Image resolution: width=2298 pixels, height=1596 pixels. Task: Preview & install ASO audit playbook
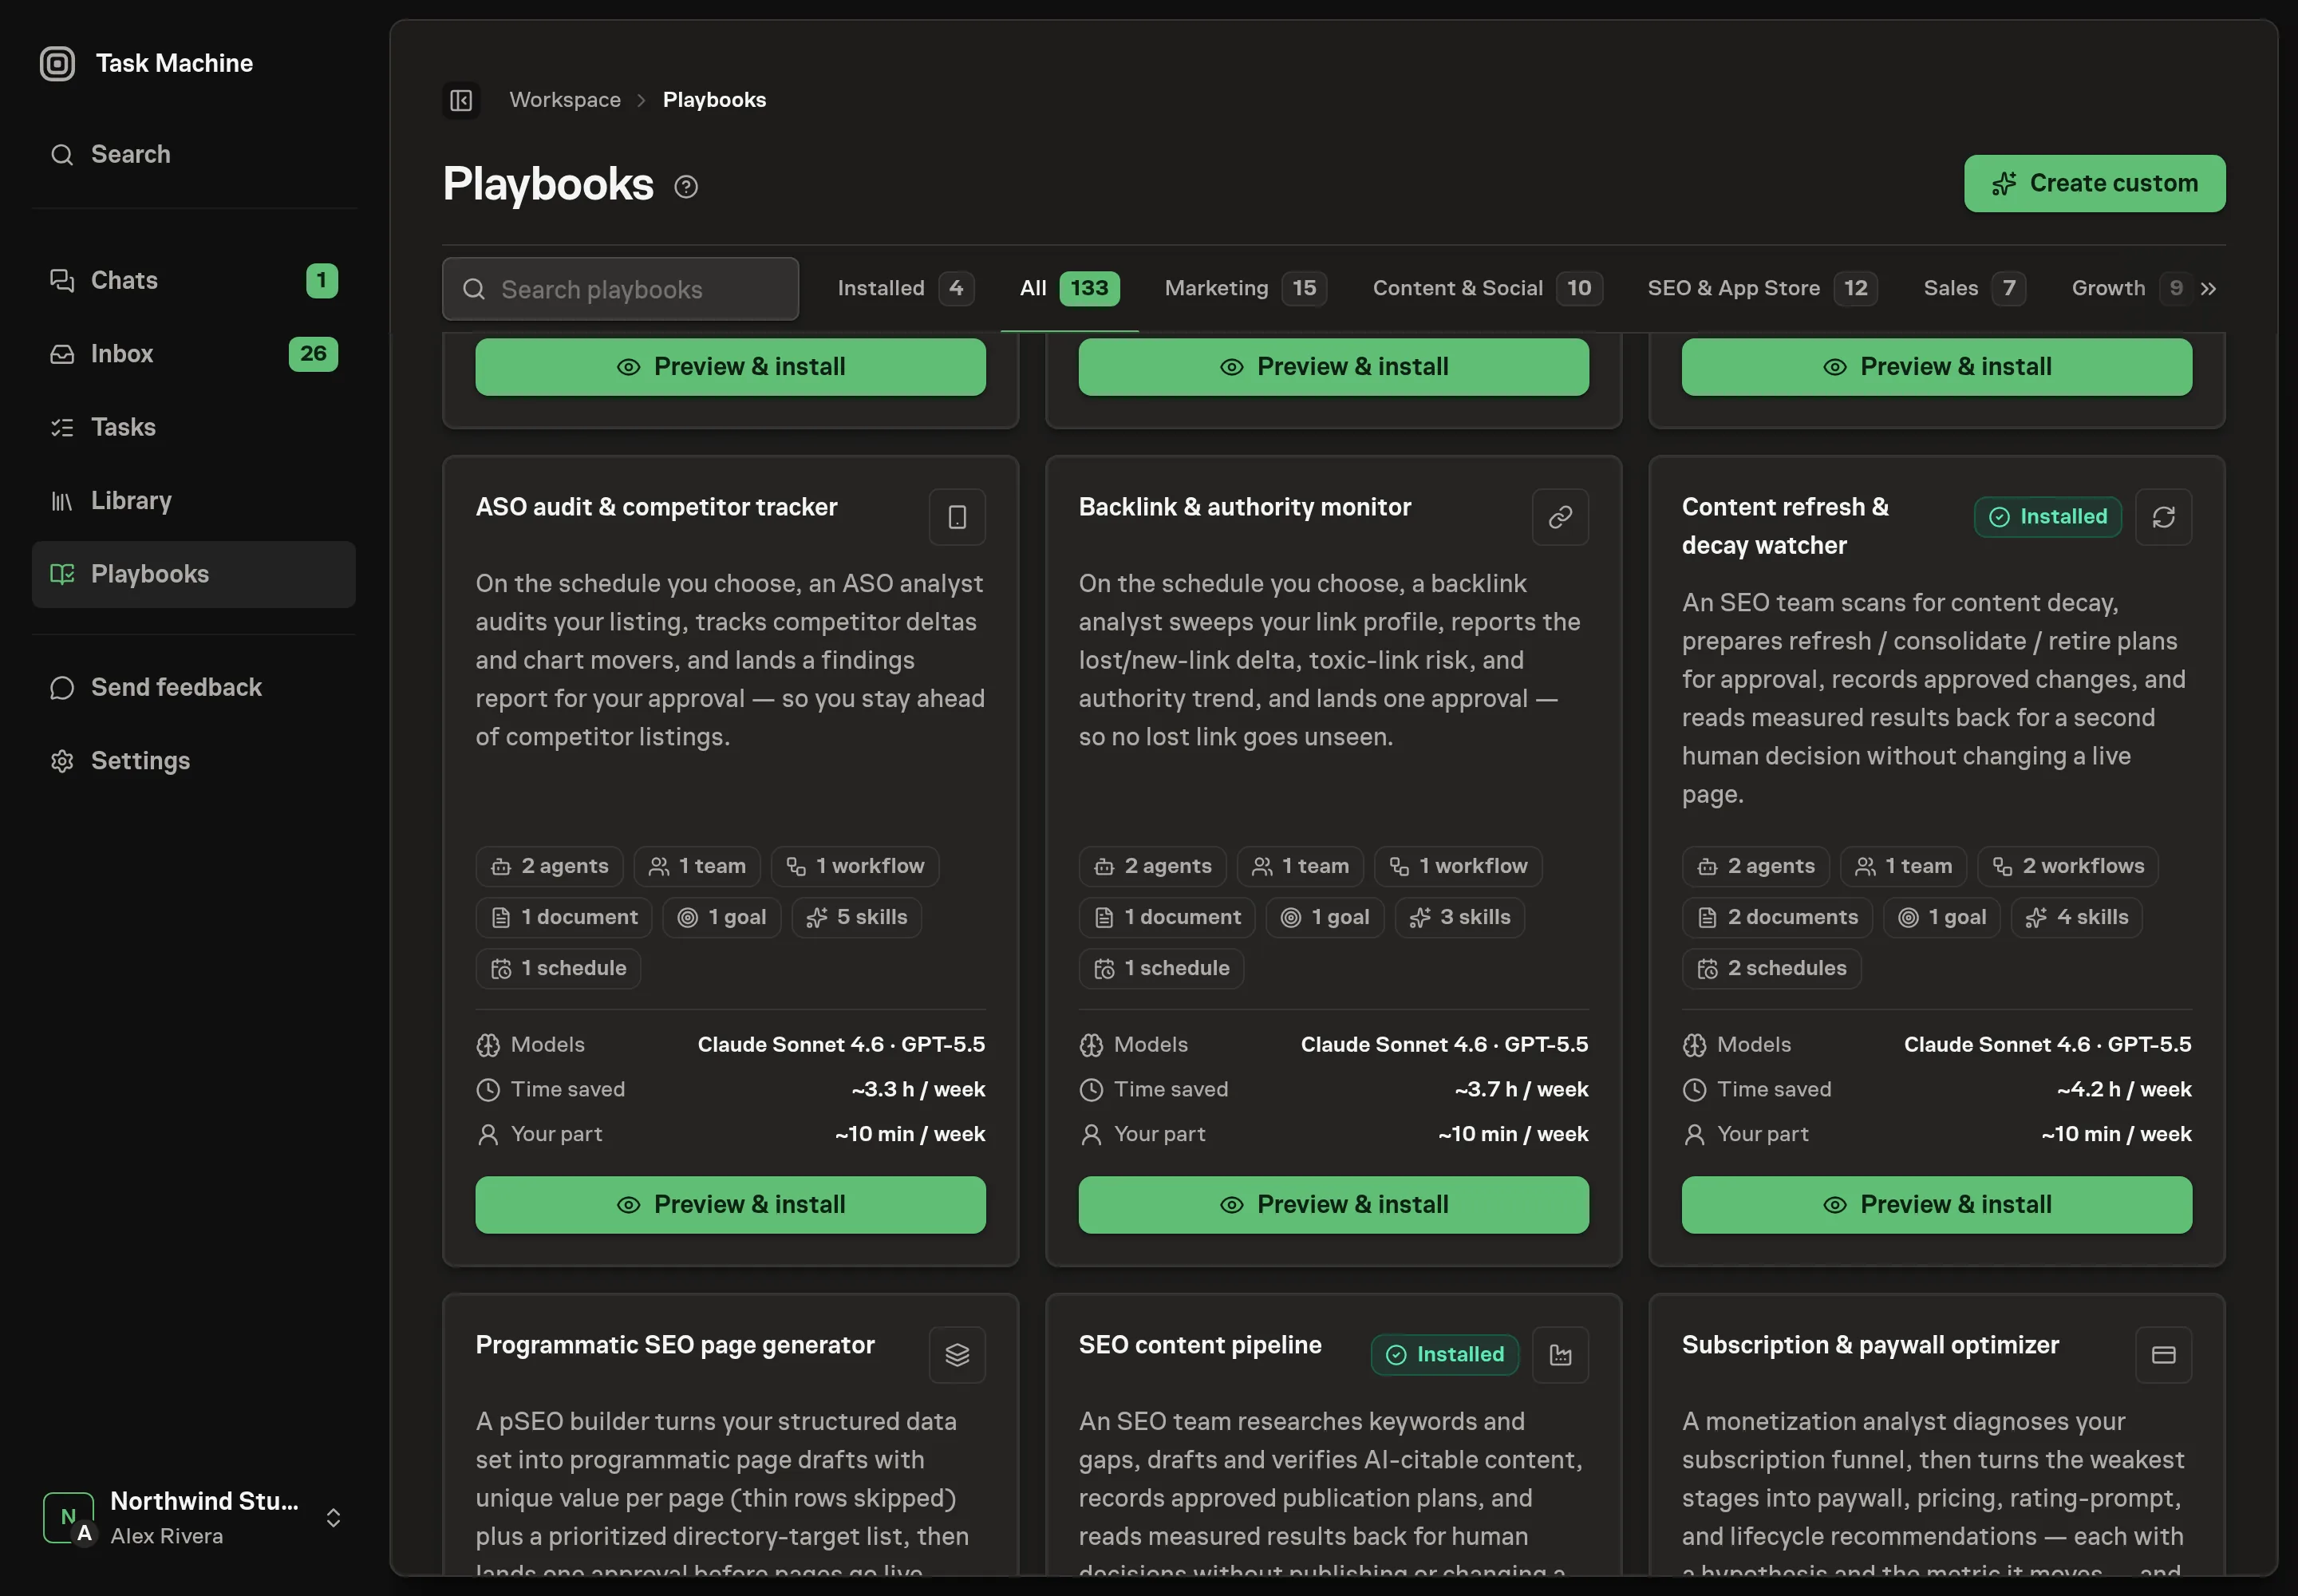click(x=730, y=1205)
